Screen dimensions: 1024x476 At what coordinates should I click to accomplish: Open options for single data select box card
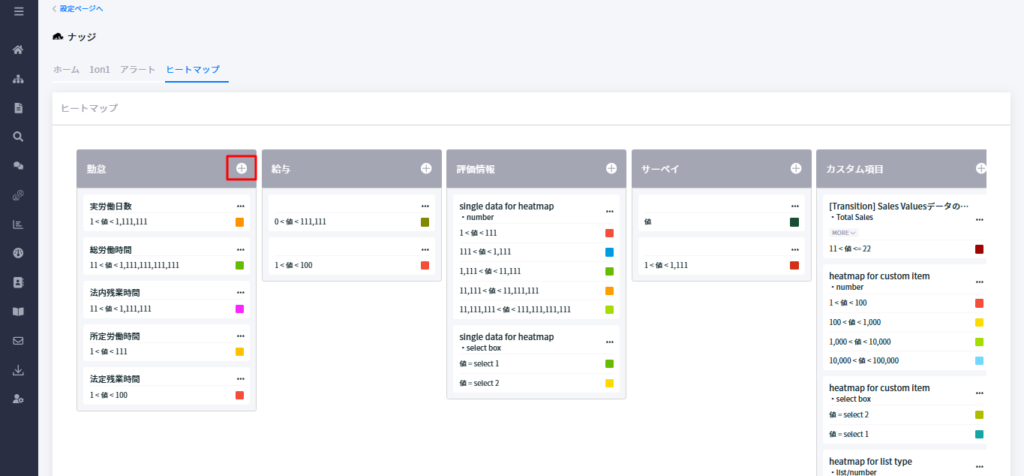click(x=610, y=342)
